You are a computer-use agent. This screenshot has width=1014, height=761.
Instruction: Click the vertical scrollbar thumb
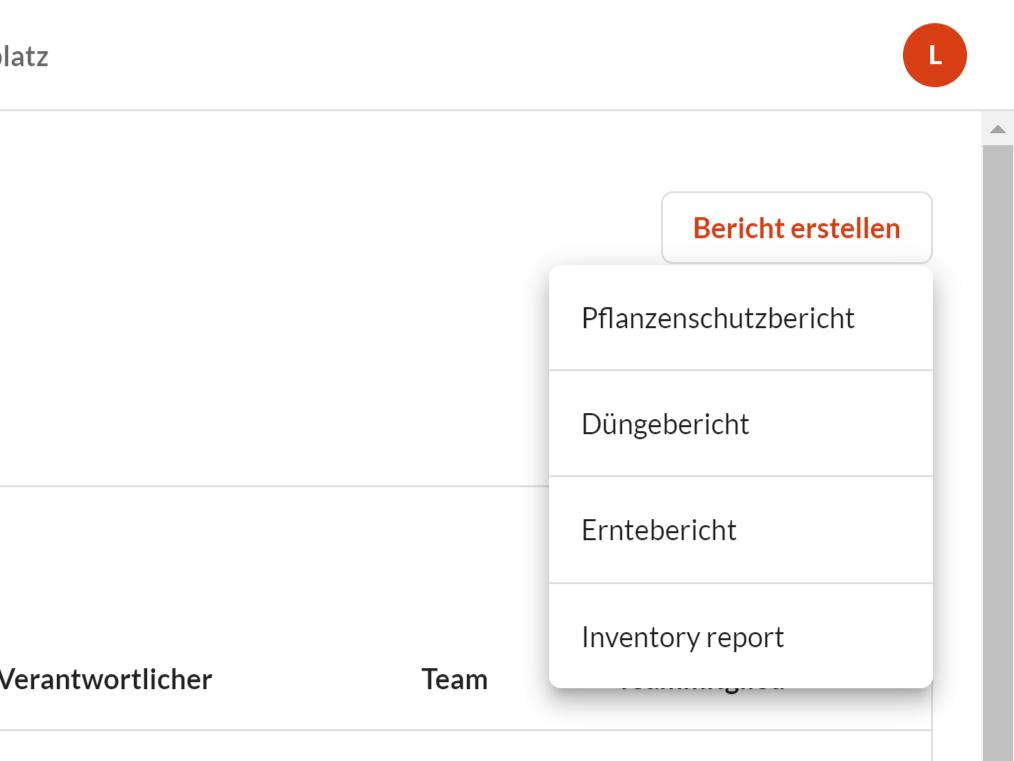[997, 450]
